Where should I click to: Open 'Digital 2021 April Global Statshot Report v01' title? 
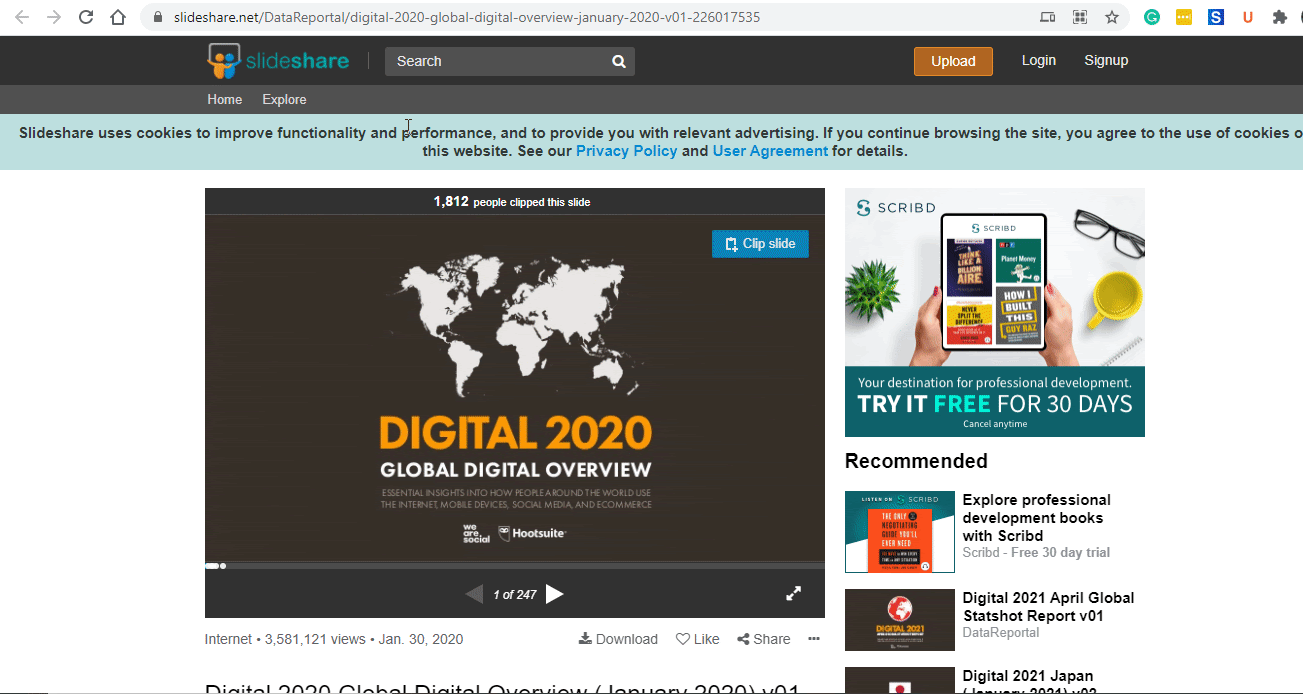tap(1048, 607)
